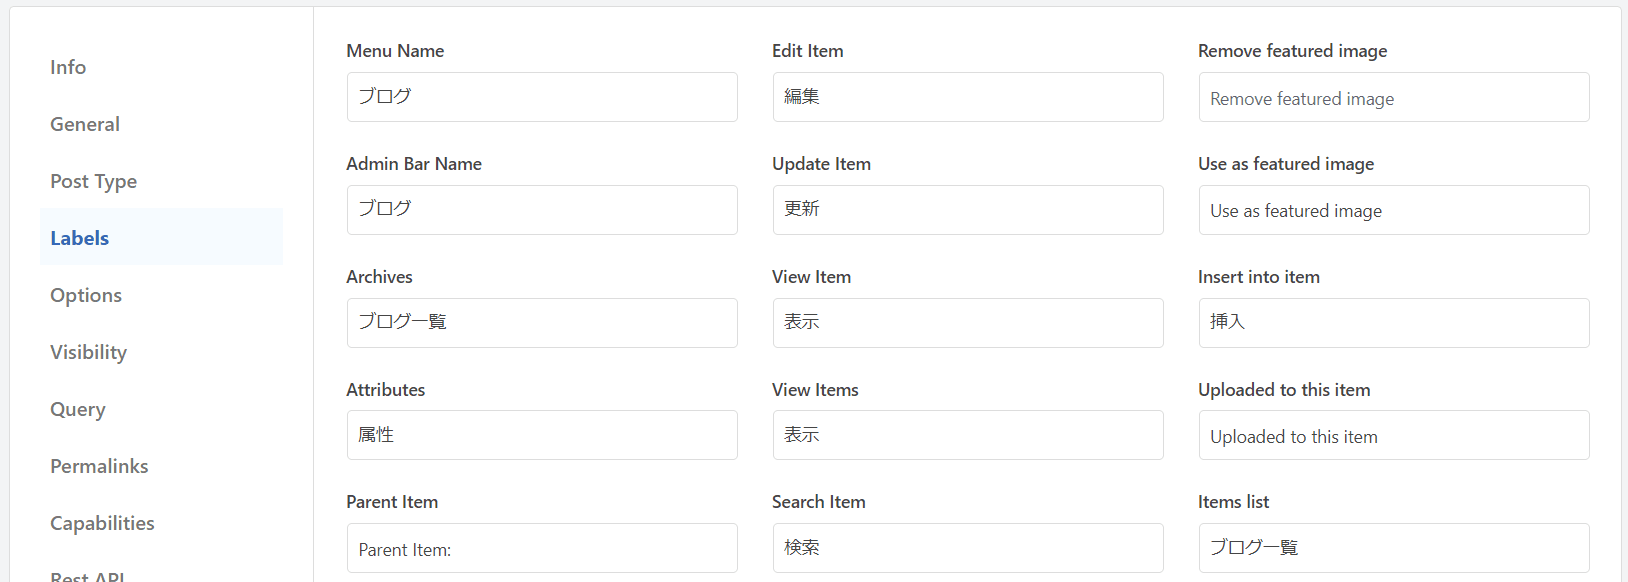This screenshot has height=582, width=1628.
Task: Click the Items list field showing ブログ一覧
Action: tap(1393, 548)
